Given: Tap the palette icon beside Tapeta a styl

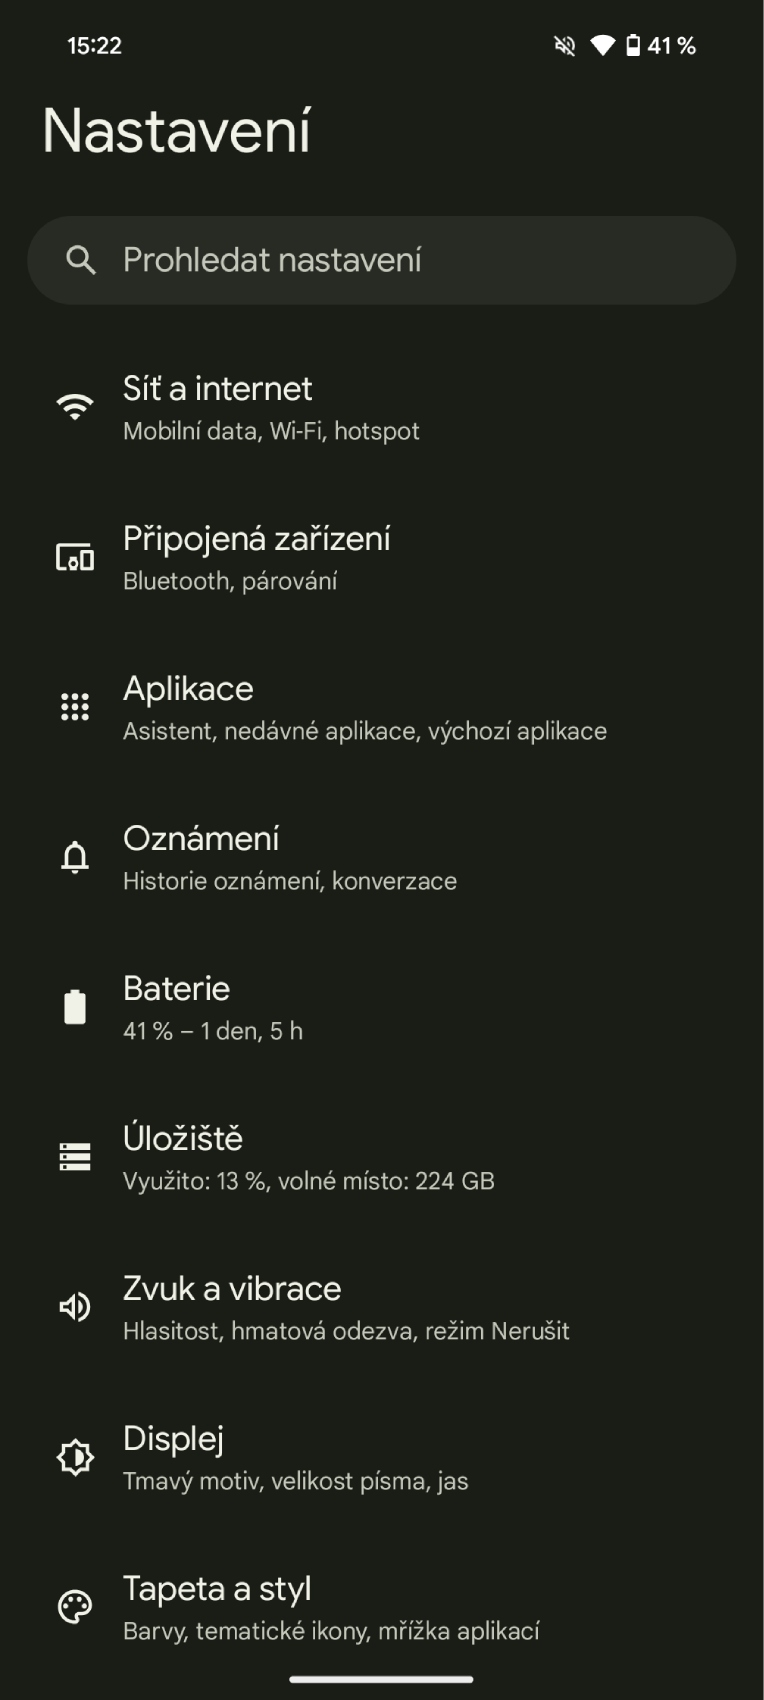Looking at the screenshot, I should [x=75, y=1607].
